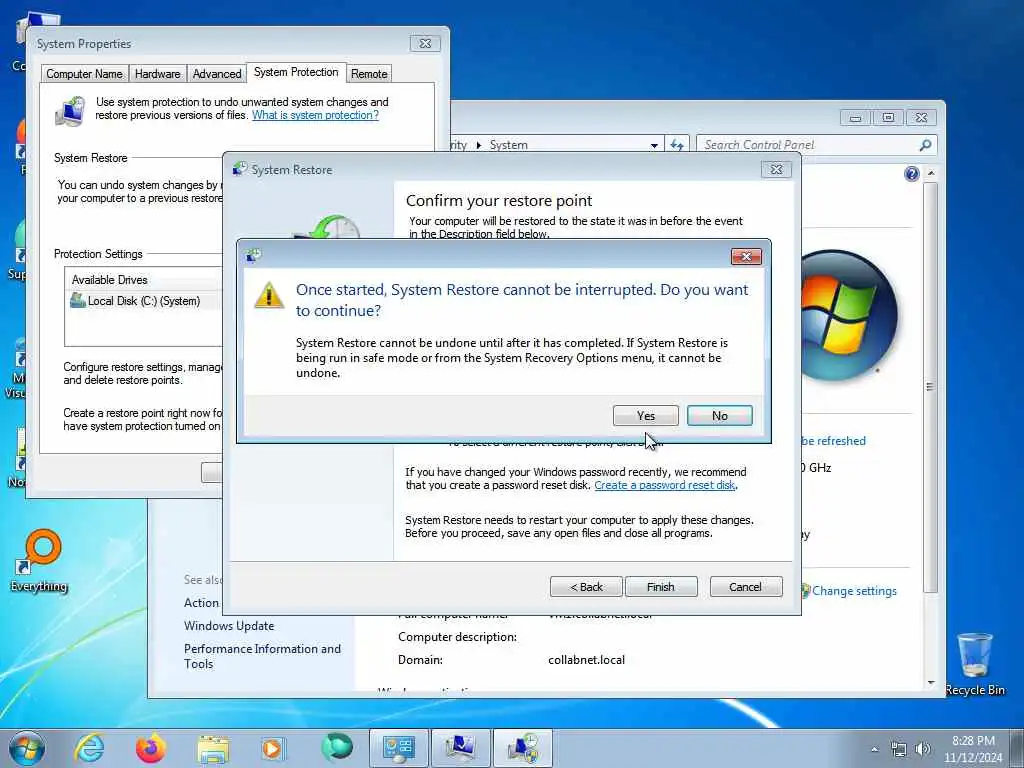
Task: Click System Restore title bar icon
Action: click(240, 169)
